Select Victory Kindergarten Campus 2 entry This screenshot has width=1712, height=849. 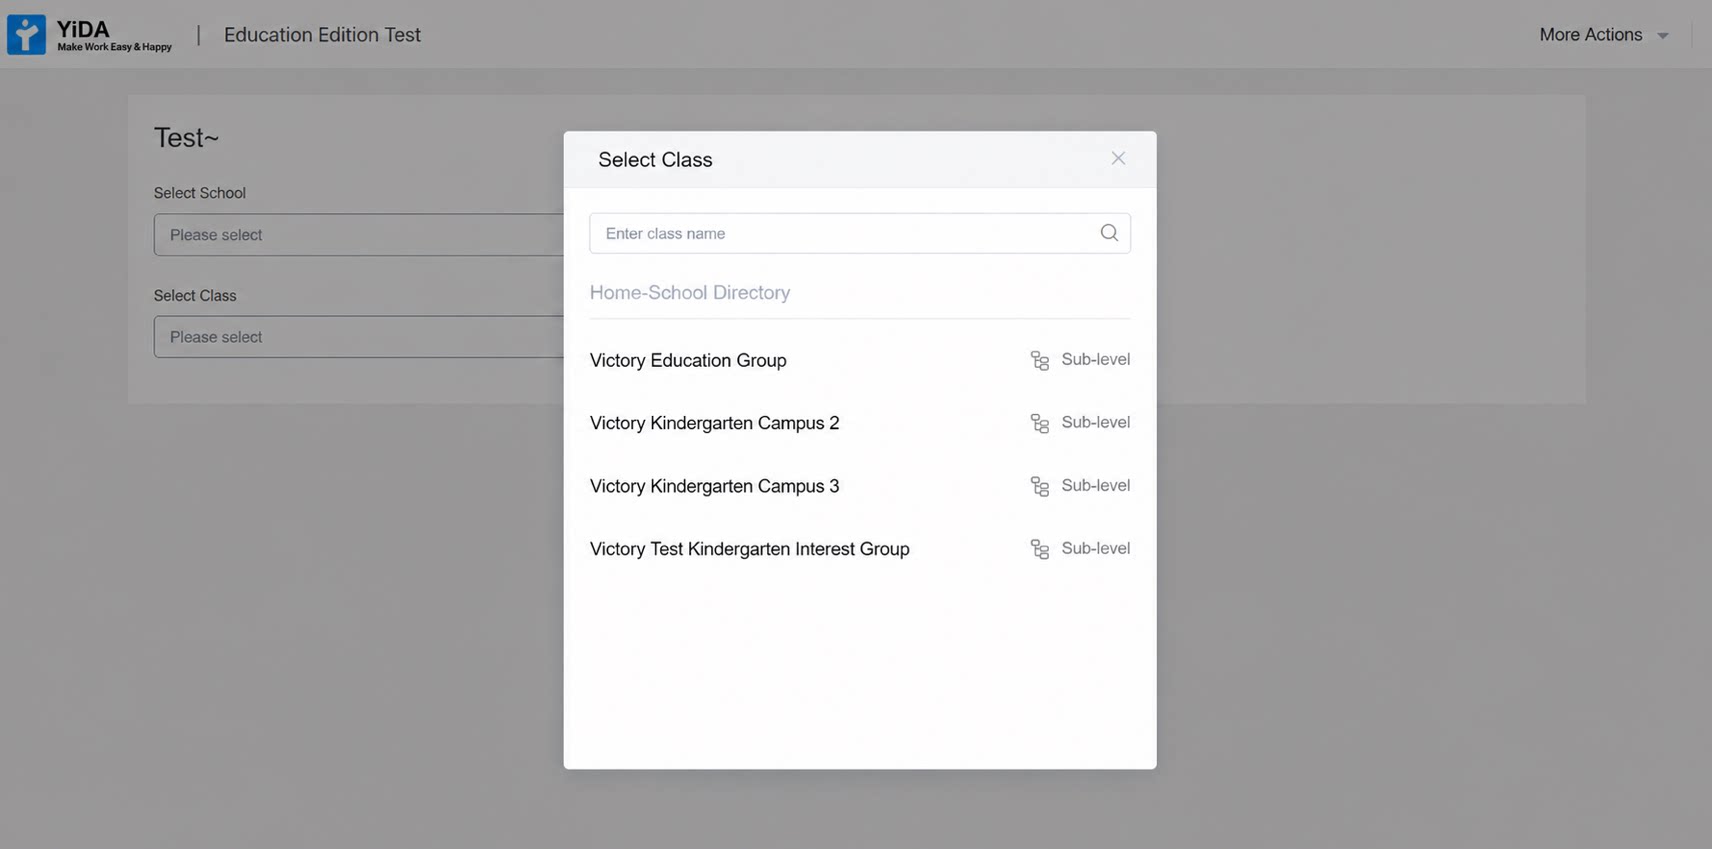tap(714, 423)
